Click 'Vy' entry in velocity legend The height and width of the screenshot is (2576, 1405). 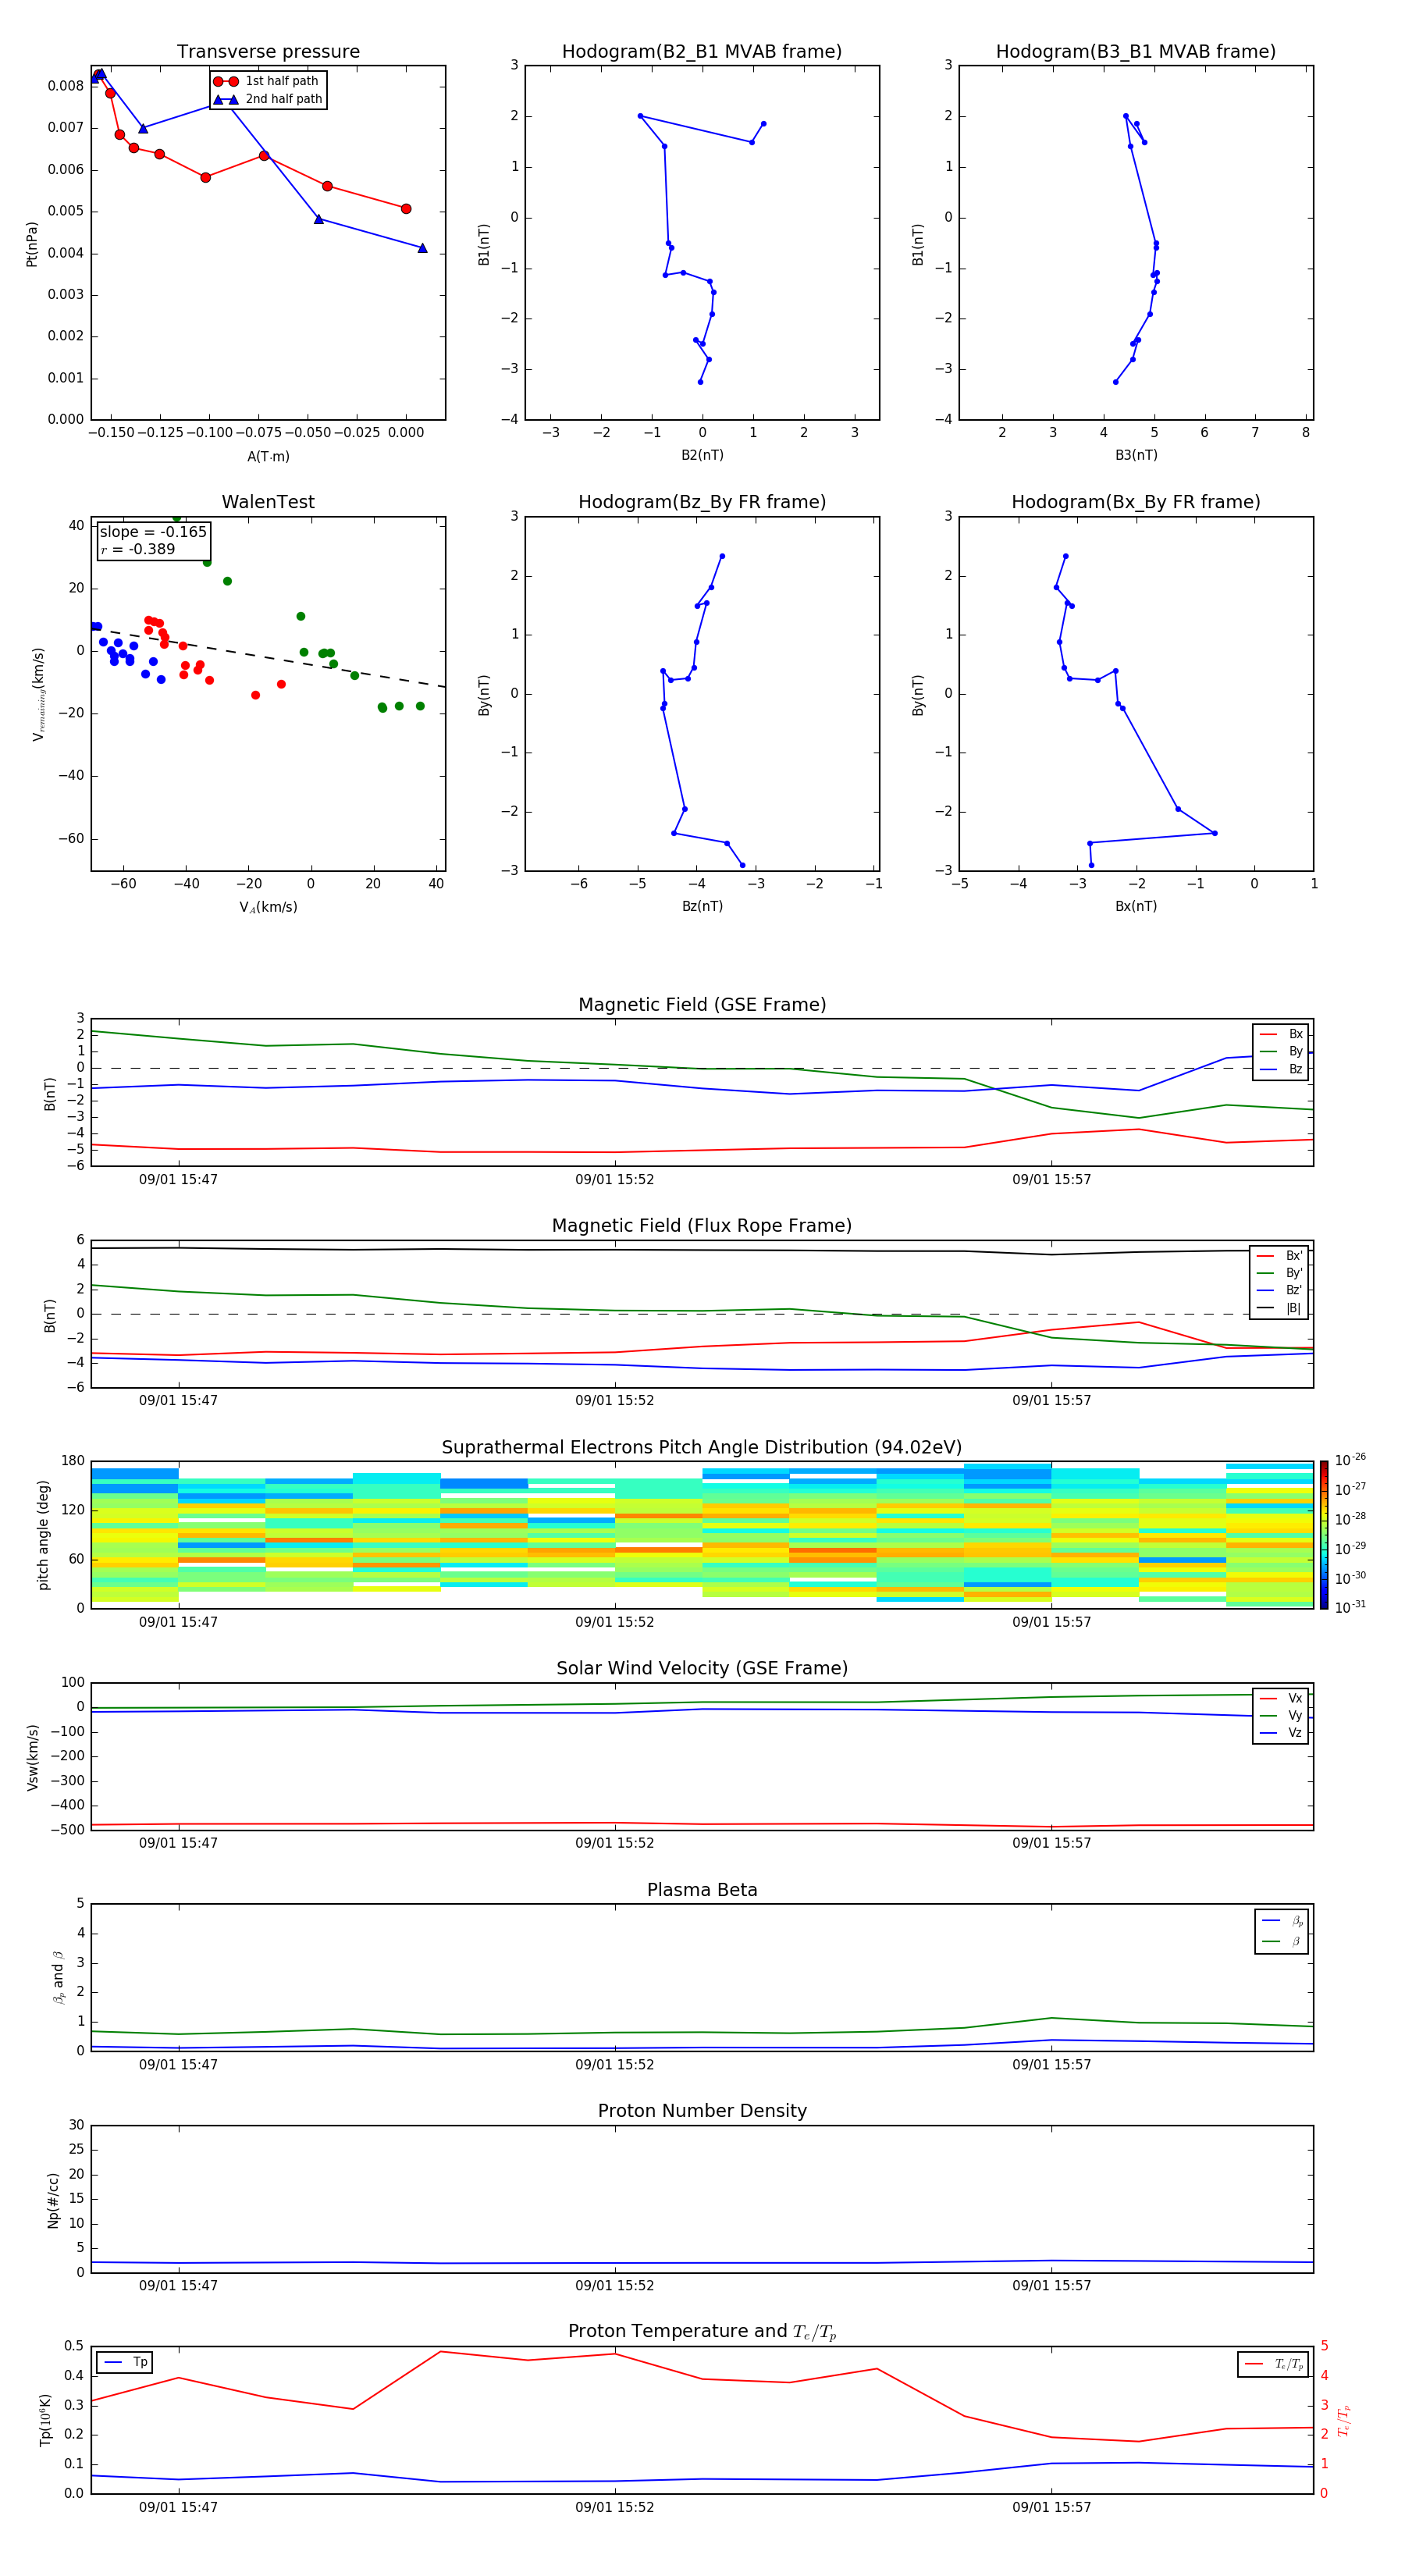pos(1280,1715)
